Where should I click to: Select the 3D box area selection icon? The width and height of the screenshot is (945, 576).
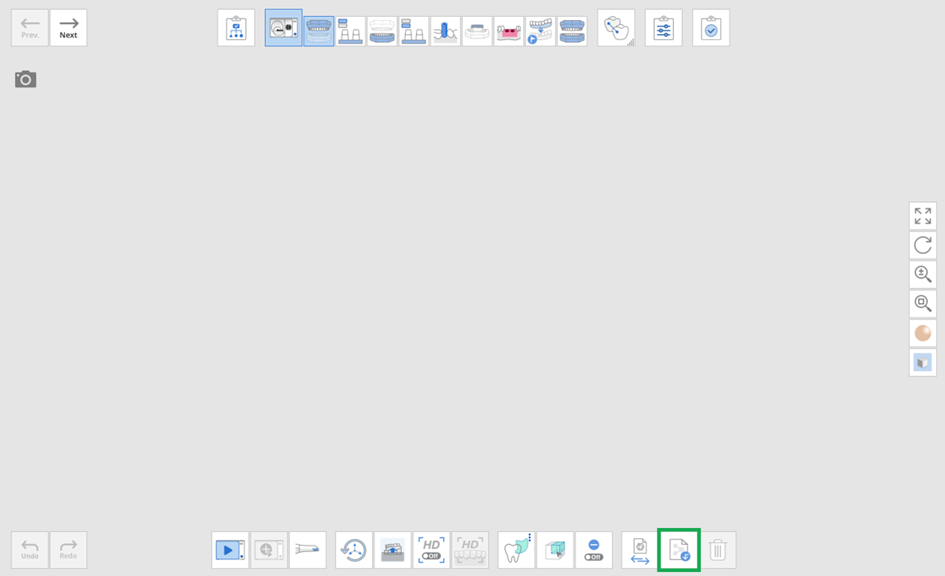tap(555, 550)
